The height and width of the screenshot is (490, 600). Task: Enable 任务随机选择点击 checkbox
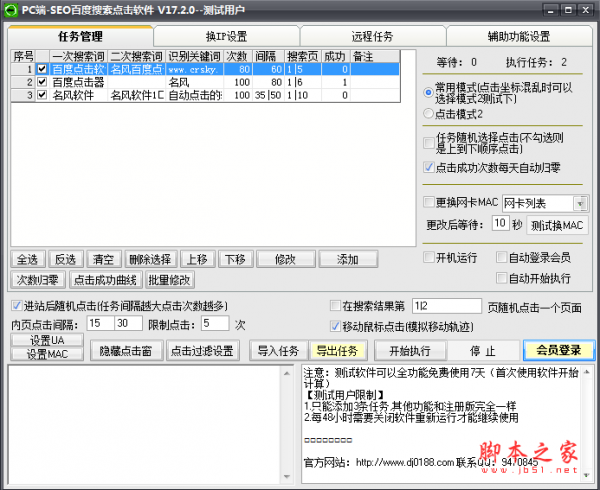click(429, 143)
